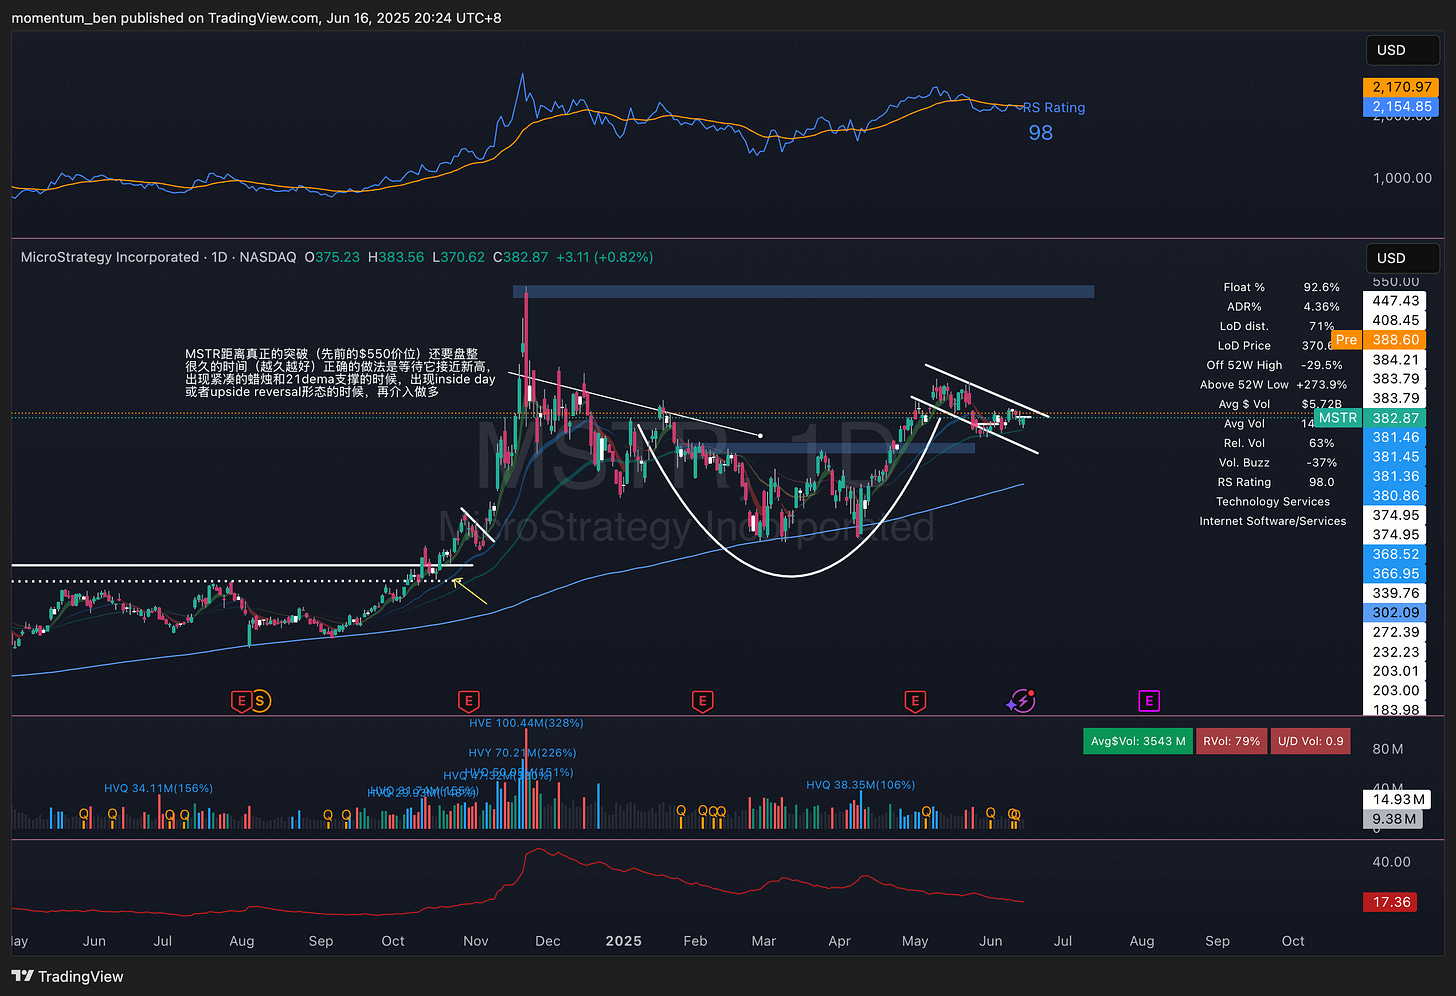Image resolution: width=1456 pixels, height=996 pixels.
Task: Click the orange Pre 388.60 price label
Action: pos(1377,340)
